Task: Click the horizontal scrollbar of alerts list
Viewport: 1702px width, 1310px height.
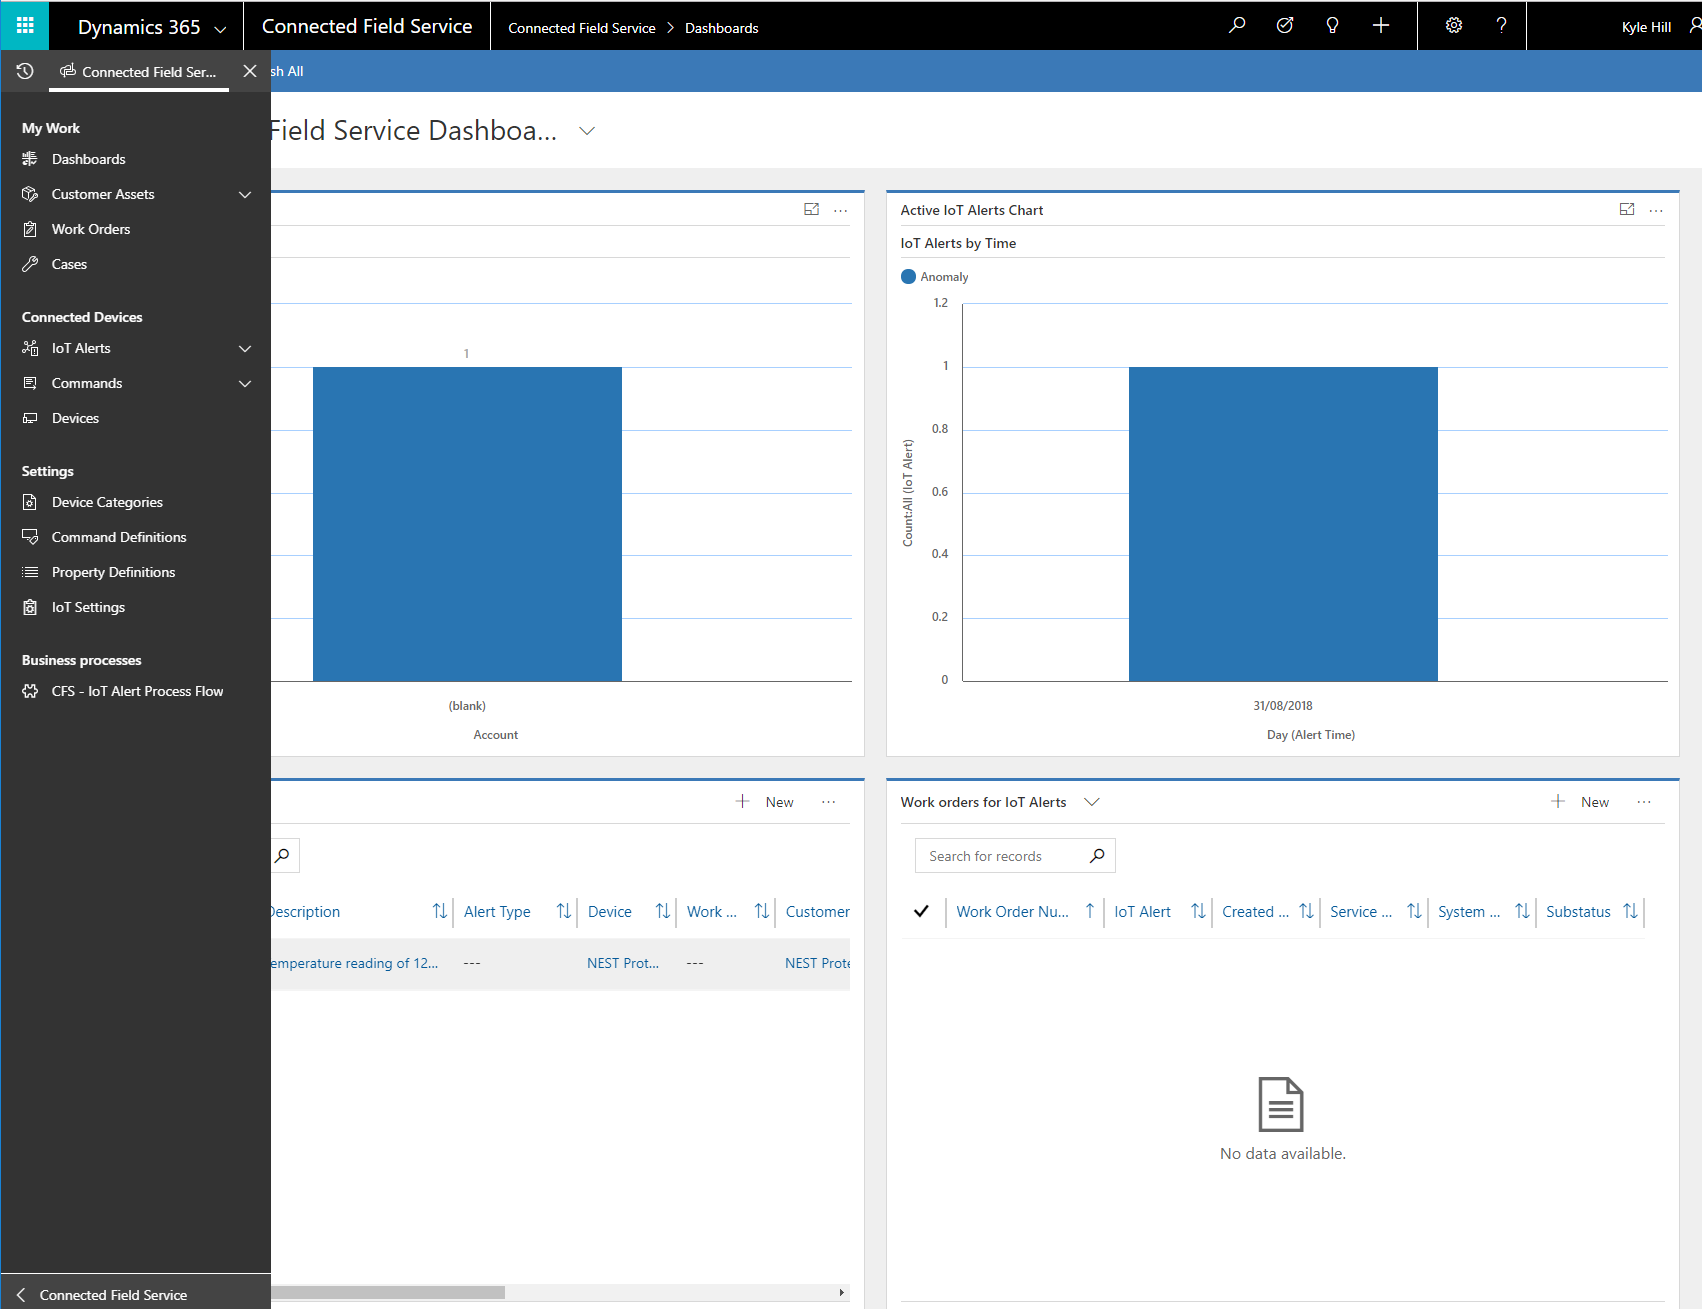Action: tap(388, 1292)
